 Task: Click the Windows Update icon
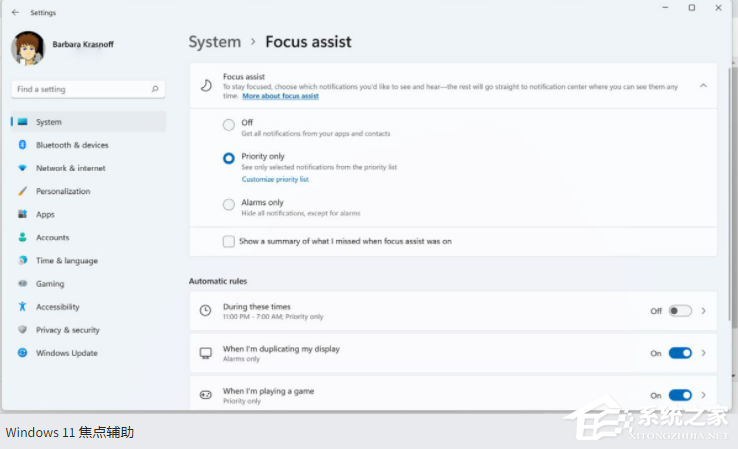point(22,353)
